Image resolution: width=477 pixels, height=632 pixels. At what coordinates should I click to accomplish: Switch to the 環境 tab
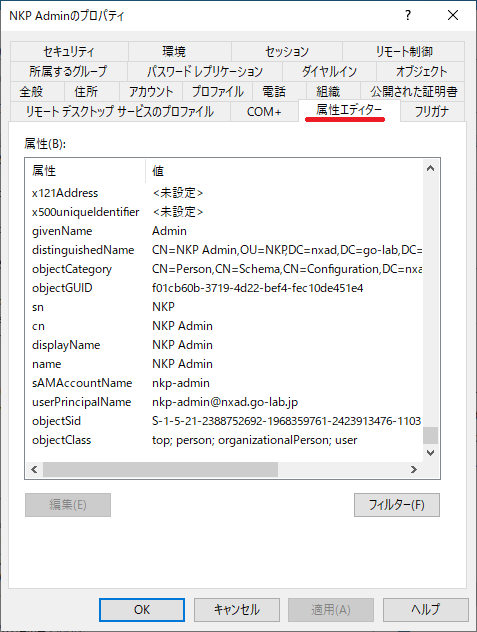click(180, 52)
